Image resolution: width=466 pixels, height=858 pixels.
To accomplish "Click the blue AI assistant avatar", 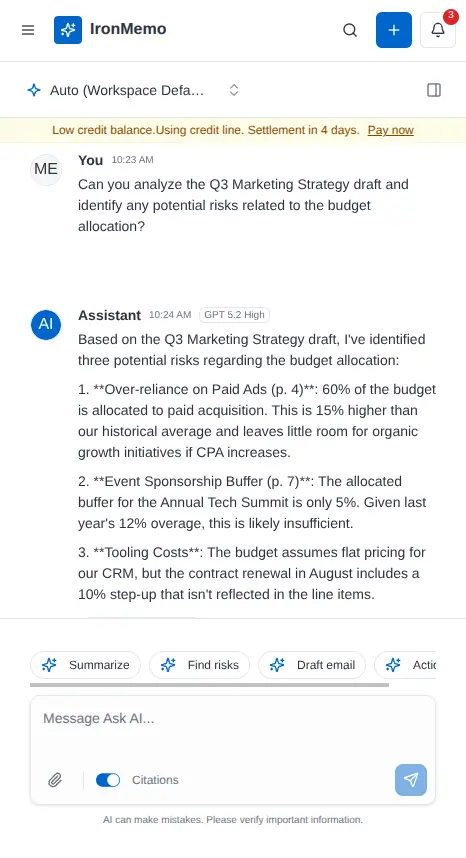I will pos(46,324).
